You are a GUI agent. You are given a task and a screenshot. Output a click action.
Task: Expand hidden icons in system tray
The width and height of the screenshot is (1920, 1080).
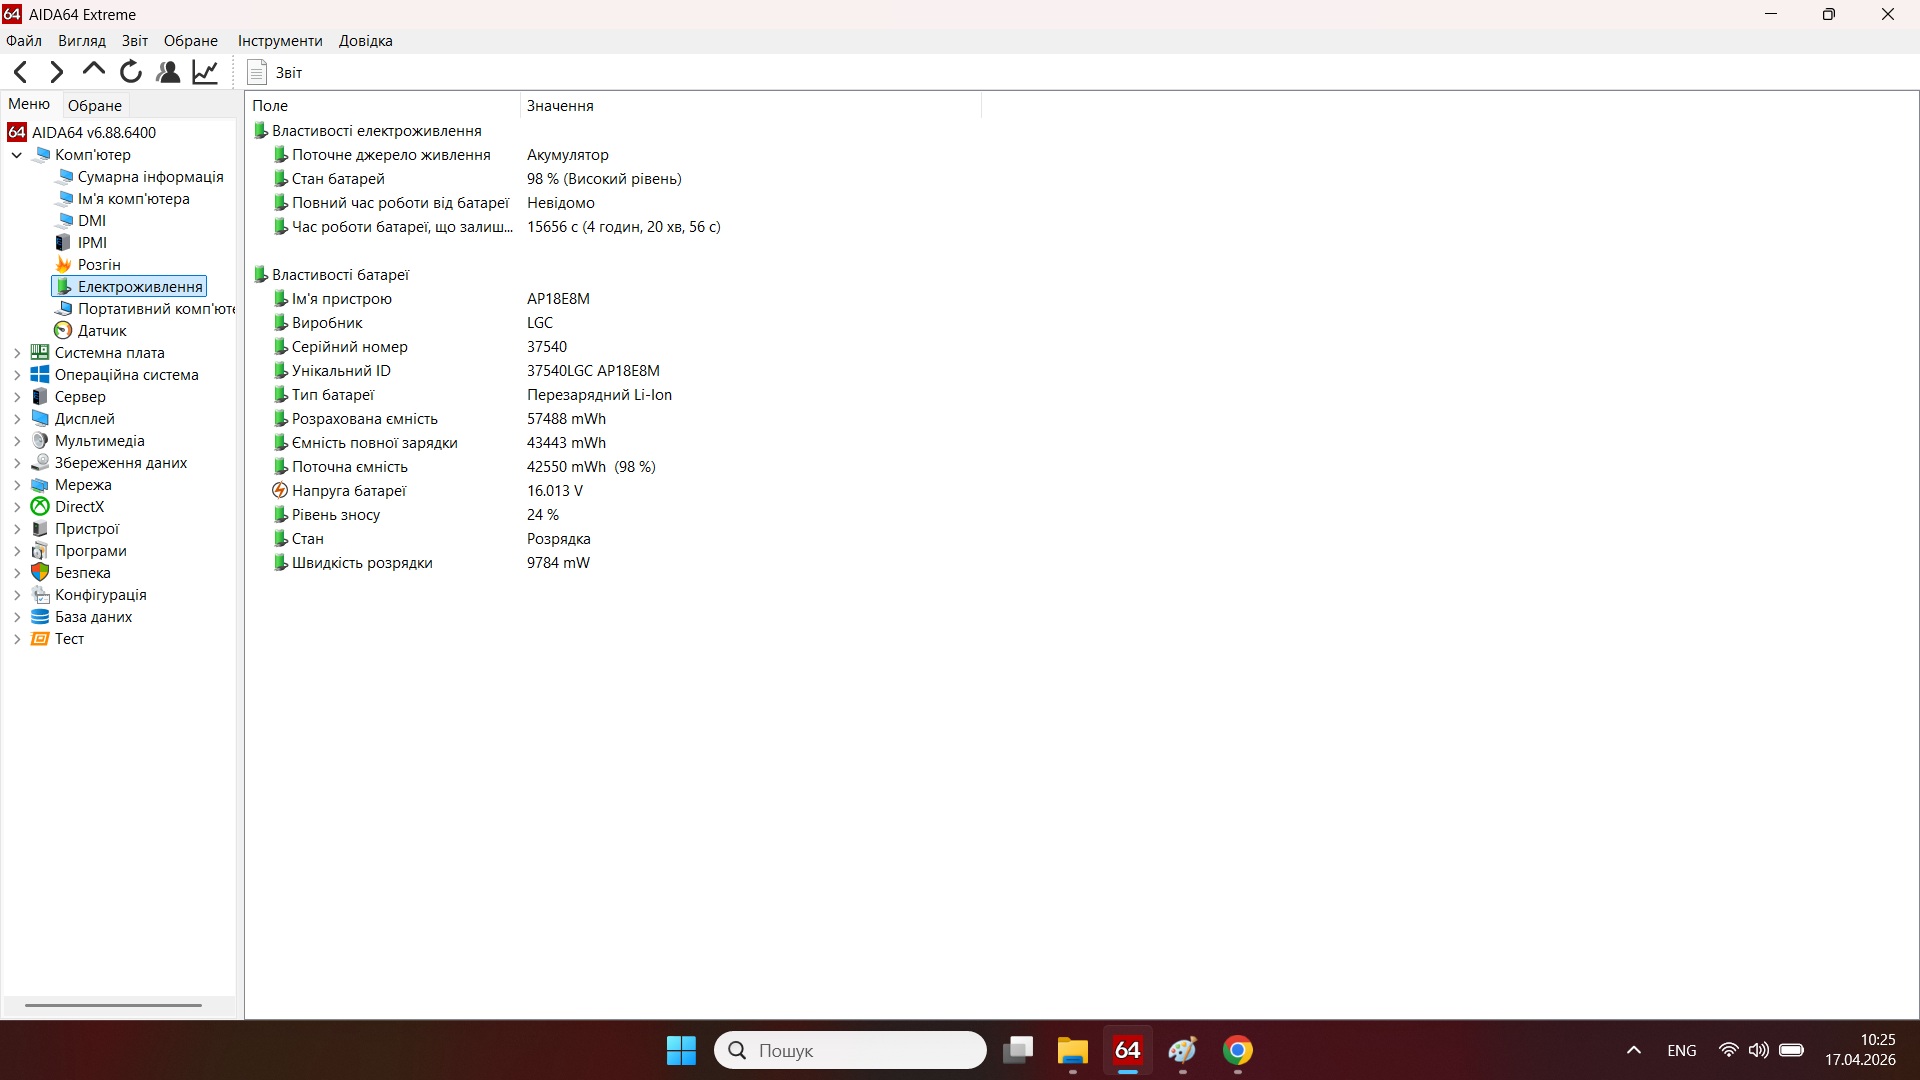coord(1632,1050)
